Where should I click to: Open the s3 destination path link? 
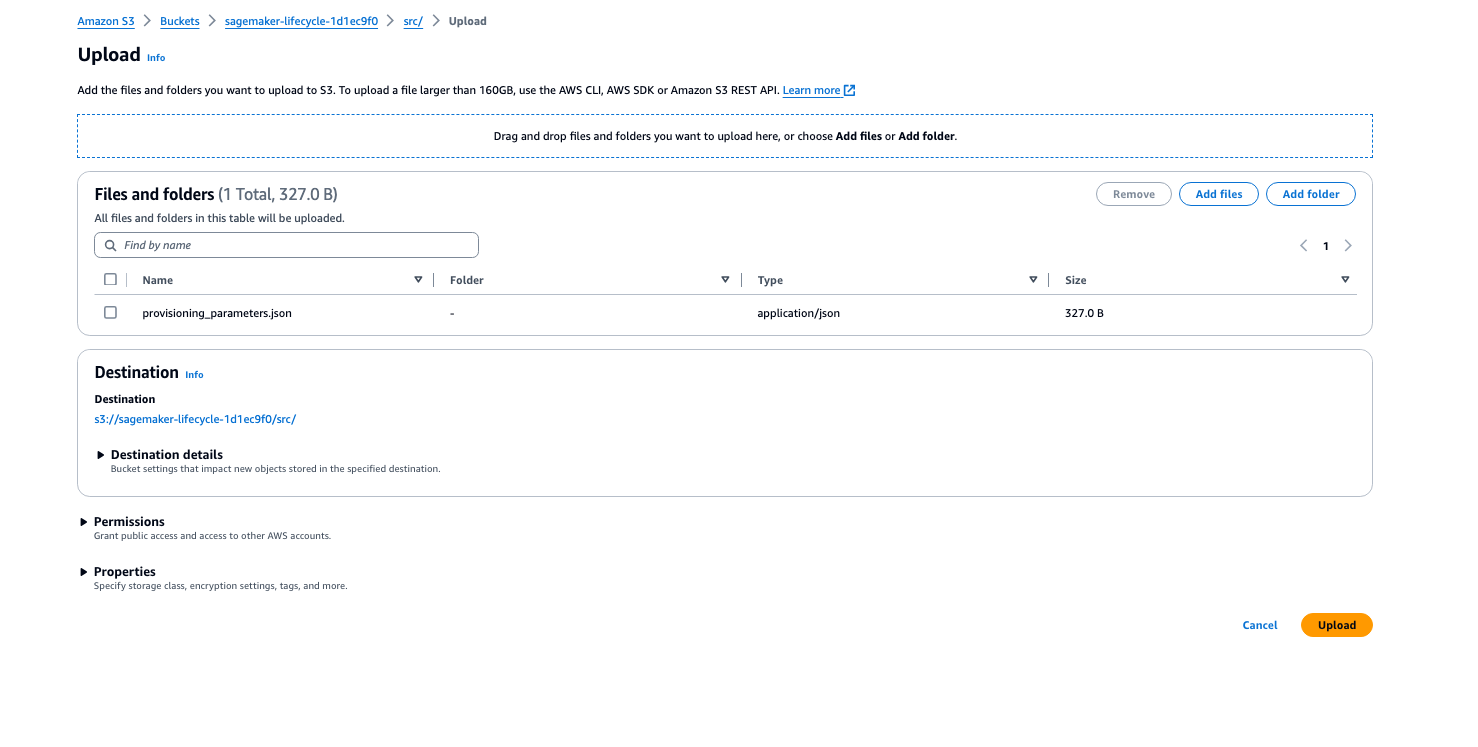[x=195, y=419]
